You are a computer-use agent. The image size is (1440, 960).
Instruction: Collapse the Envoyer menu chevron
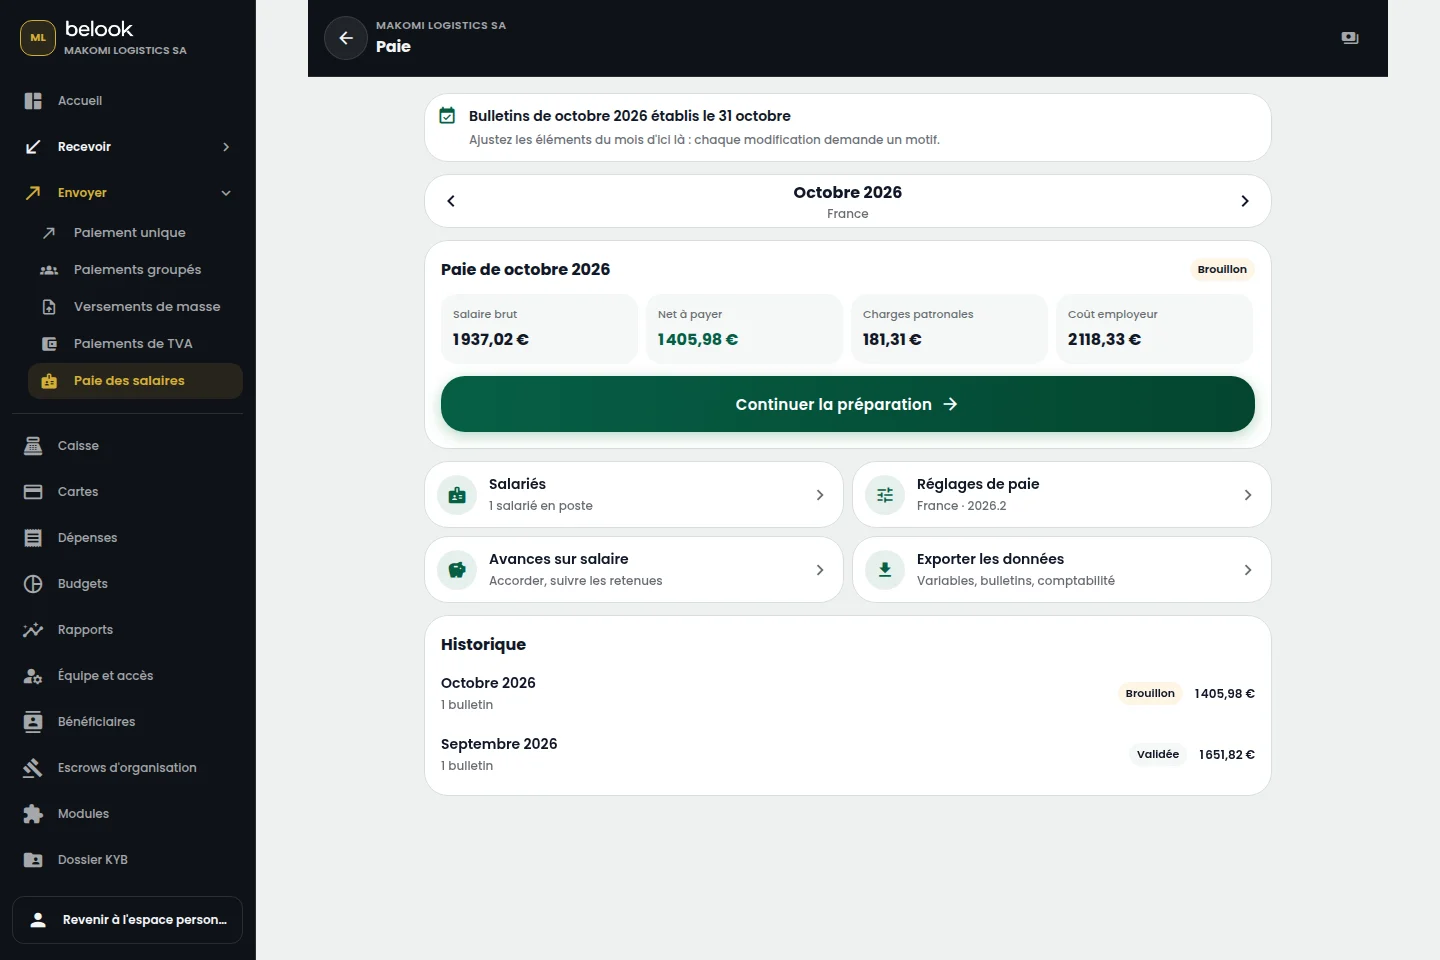(x=226, y=193)
